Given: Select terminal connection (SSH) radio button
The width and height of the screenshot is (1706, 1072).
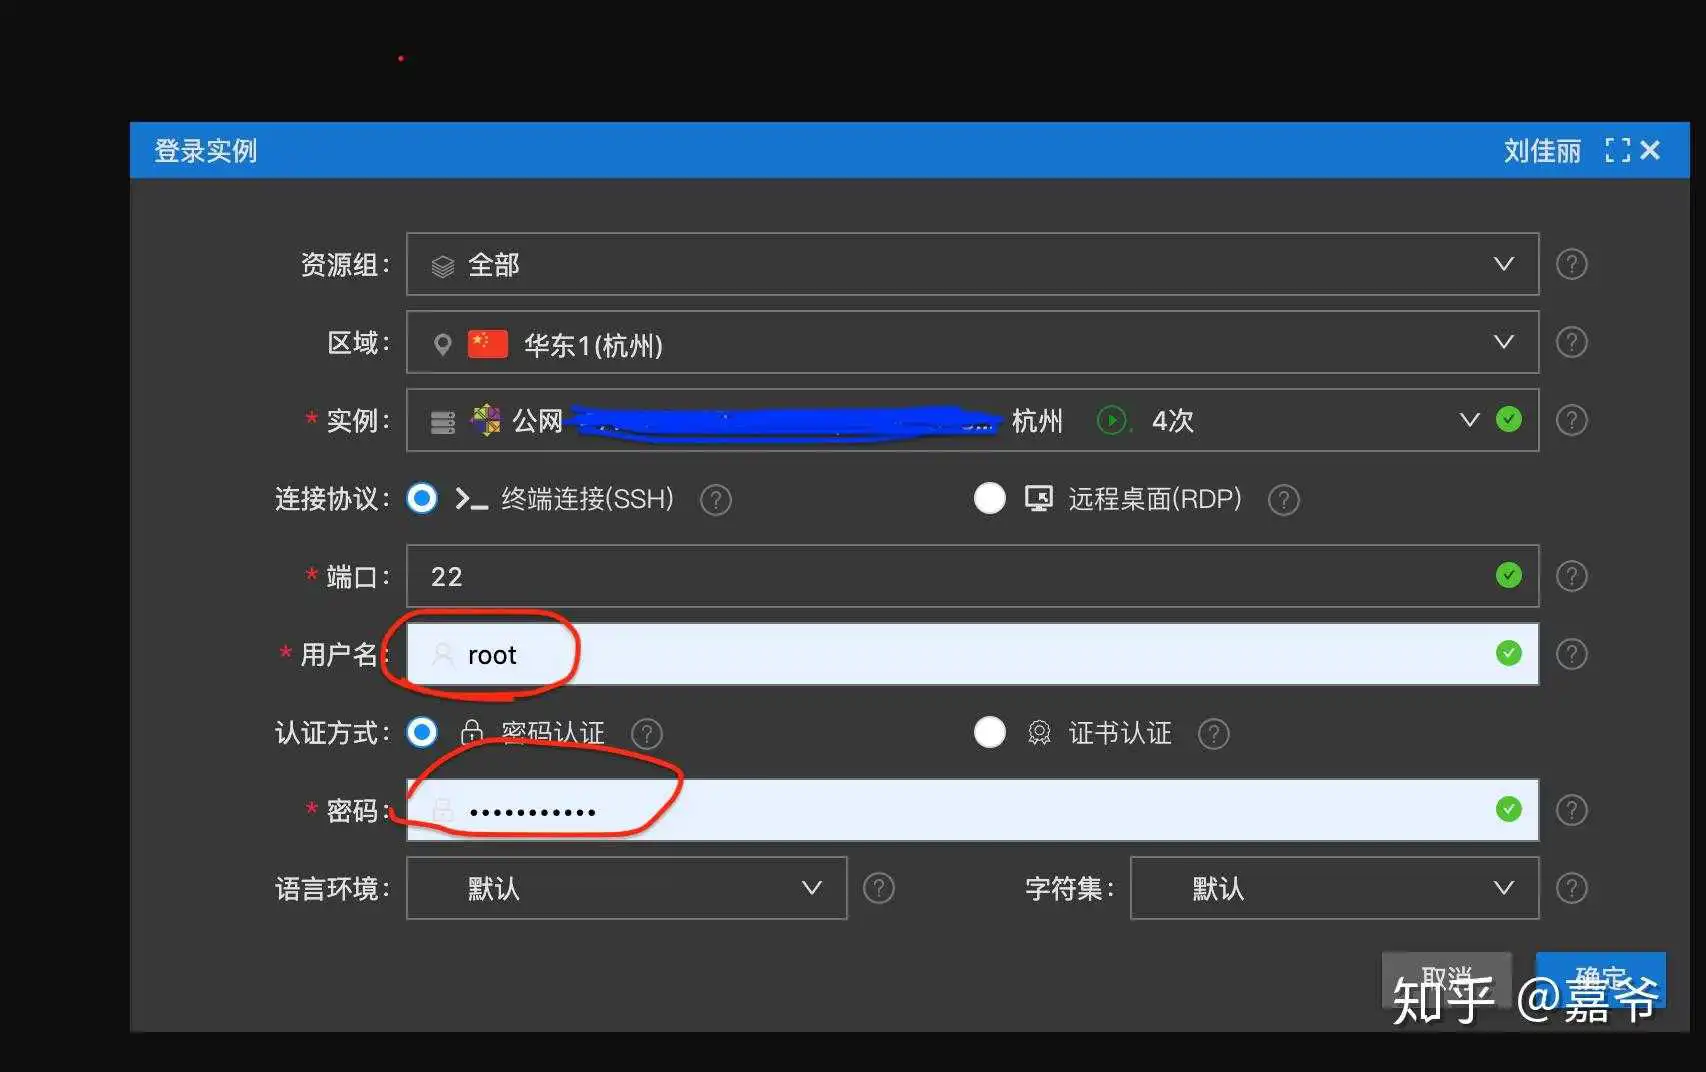Looking at the screenshot, I should coord(422,498).
